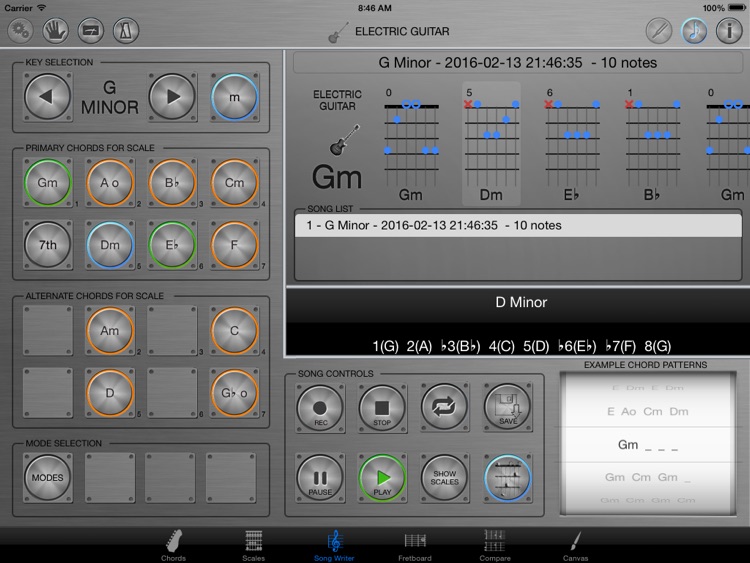Tap the pick icon at top right
The image size is (750, 563).
(x=659, y=31)
